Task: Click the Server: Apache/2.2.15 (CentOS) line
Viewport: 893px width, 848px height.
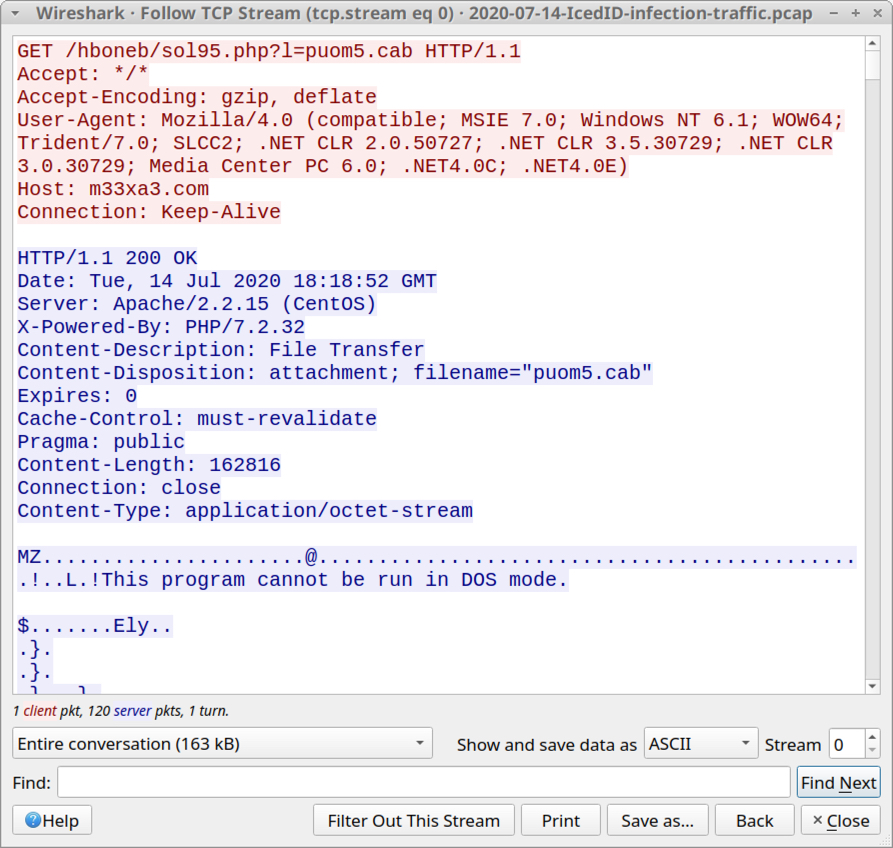Action: point(196,304)
